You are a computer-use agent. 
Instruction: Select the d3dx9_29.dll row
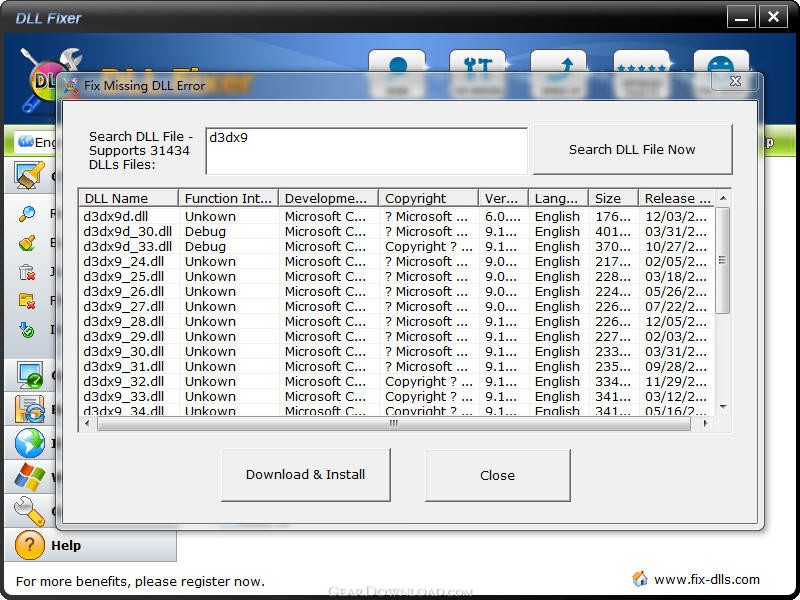click(396, 337)
